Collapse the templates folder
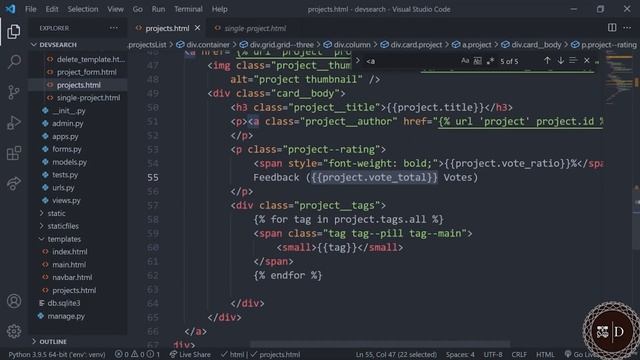 click(64, 239)
